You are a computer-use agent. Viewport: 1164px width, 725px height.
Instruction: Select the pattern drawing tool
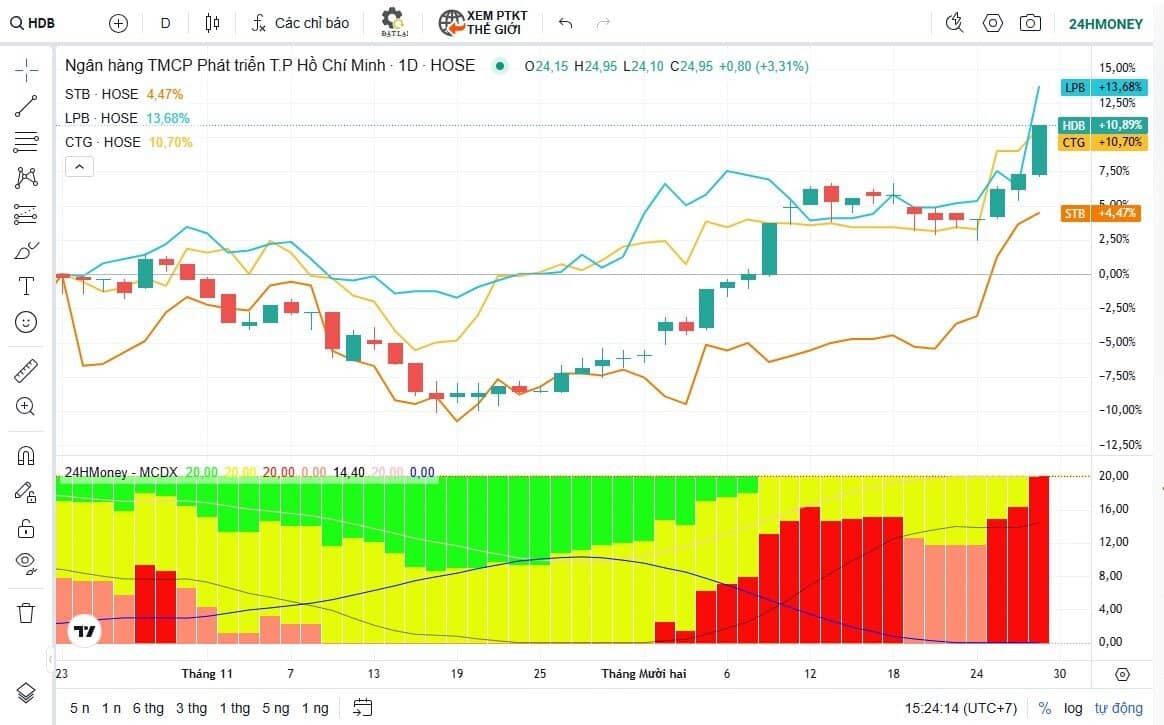pyautogui.click(x=26, y=177)
